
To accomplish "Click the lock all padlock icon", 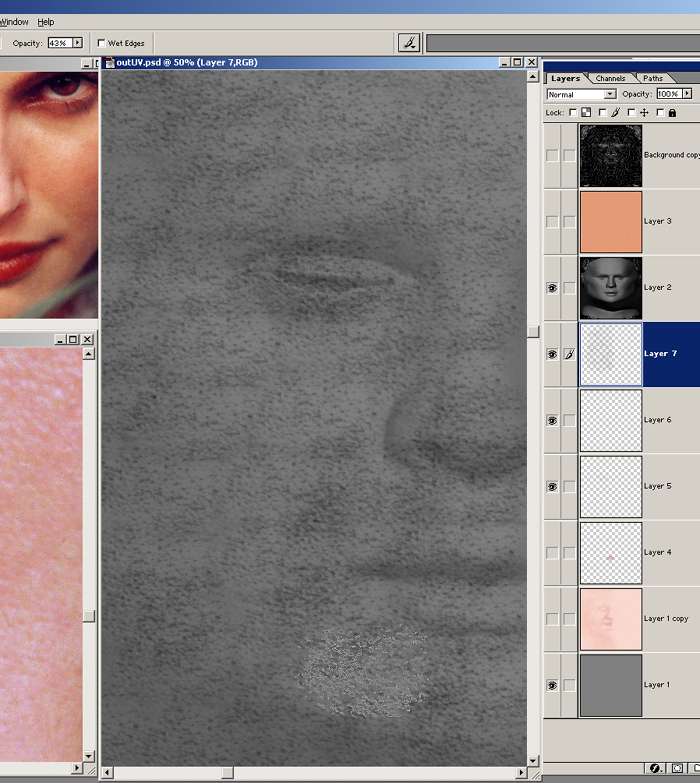I will [672, 112].
